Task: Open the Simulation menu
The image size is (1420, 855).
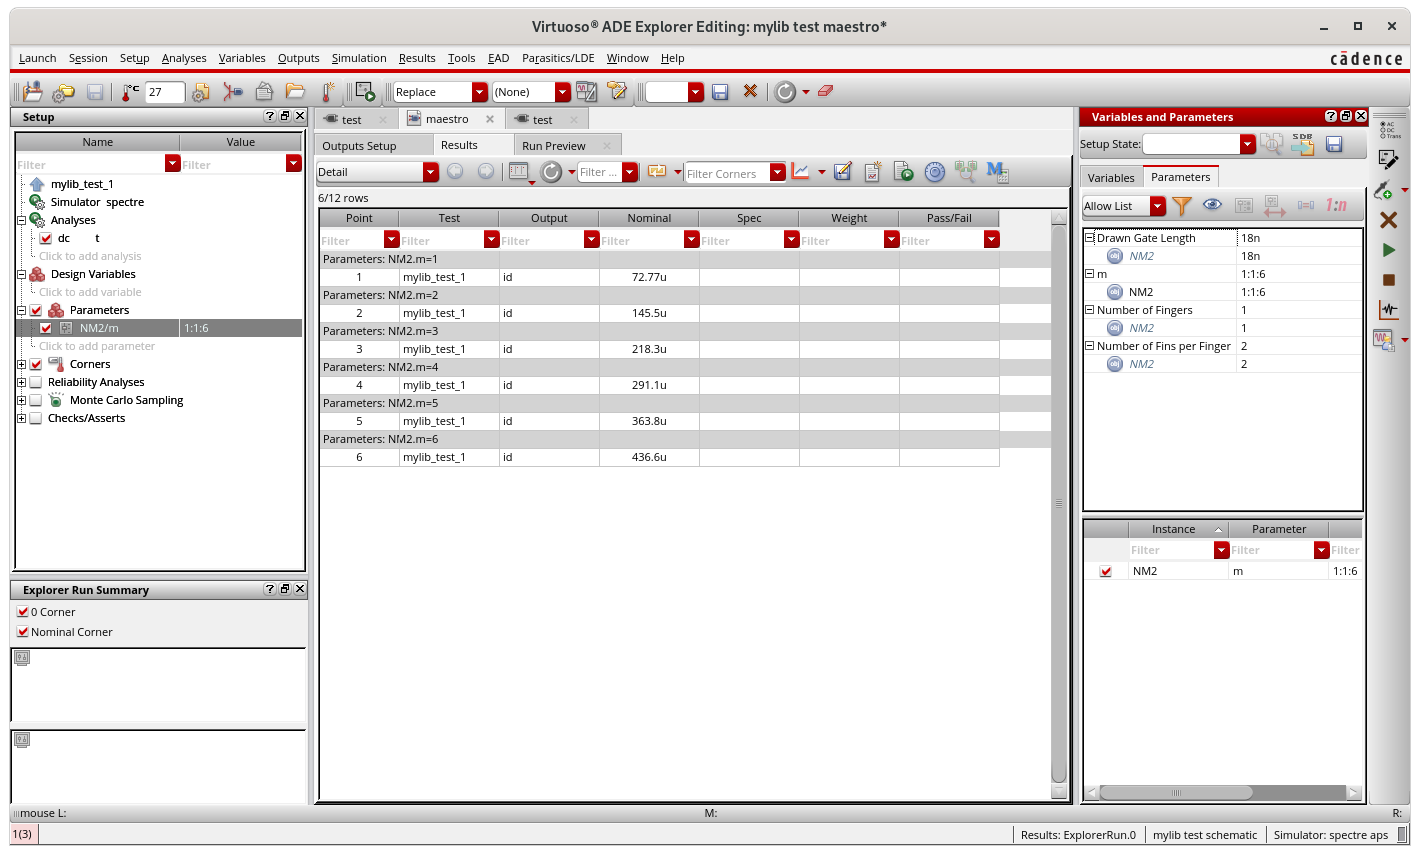Action: (x=359, y=58)
